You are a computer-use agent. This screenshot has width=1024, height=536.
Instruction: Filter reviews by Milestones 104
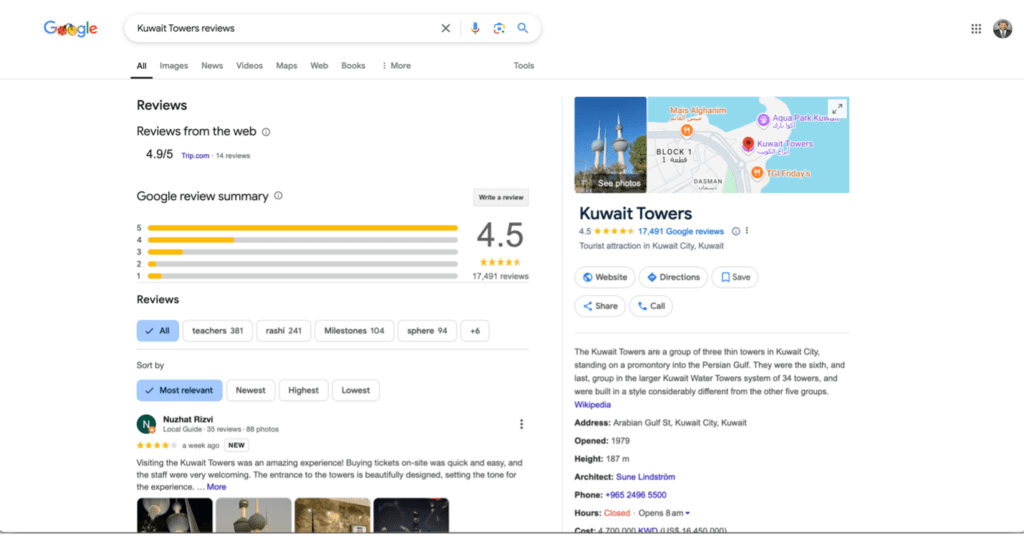pyautogui.click(x=355, y=331)
